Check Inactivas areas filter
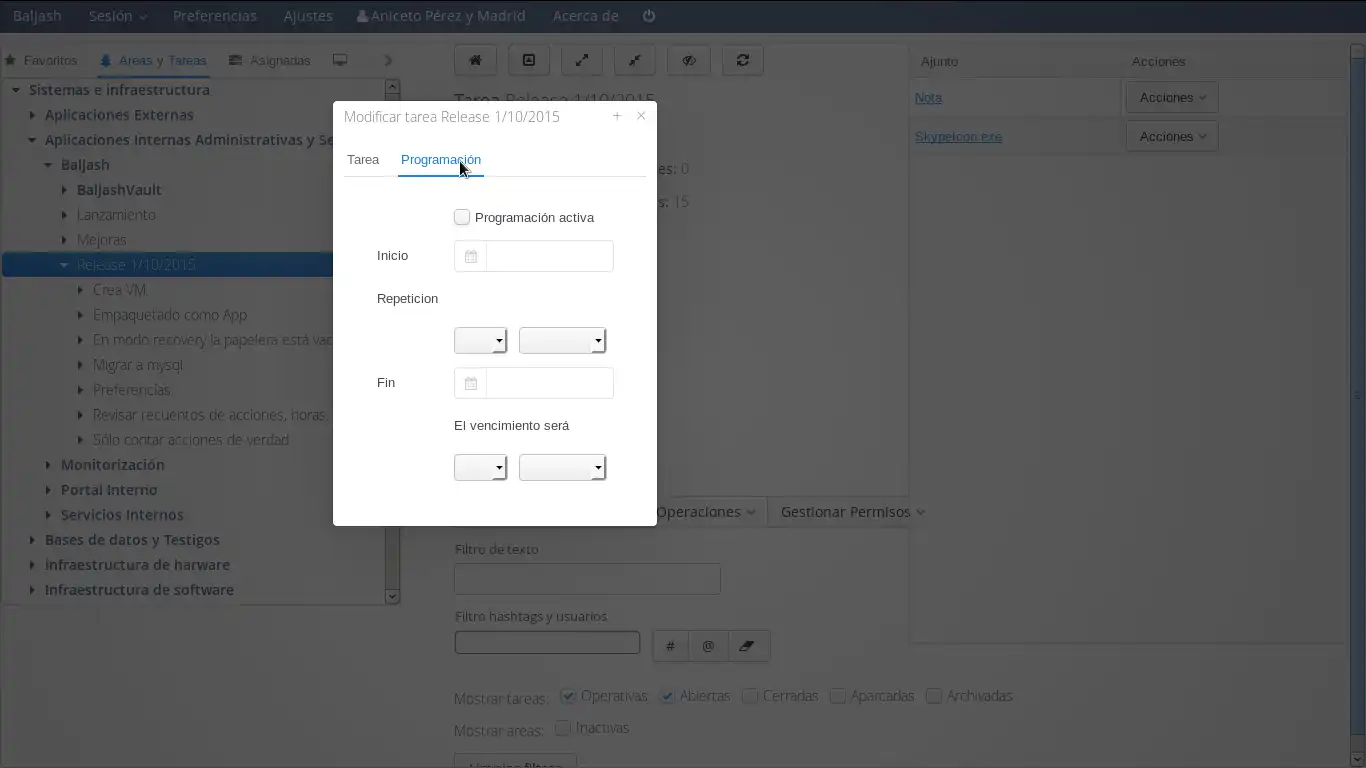The image size is (1366, 768). 563,728
